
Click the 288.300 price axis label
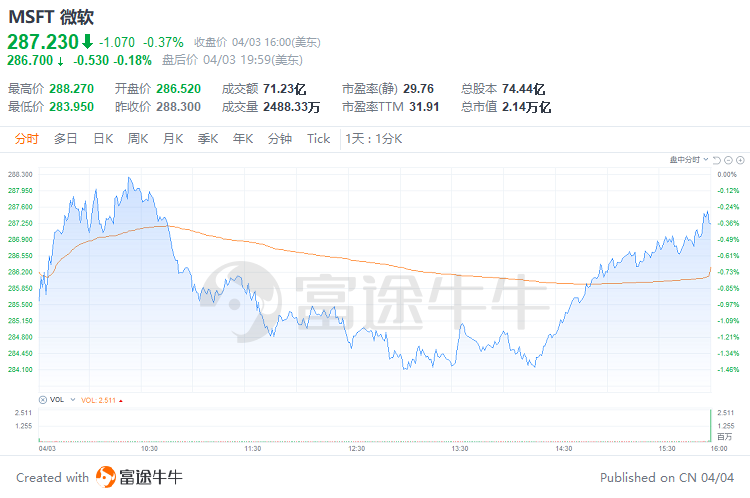tap(20, 175)
